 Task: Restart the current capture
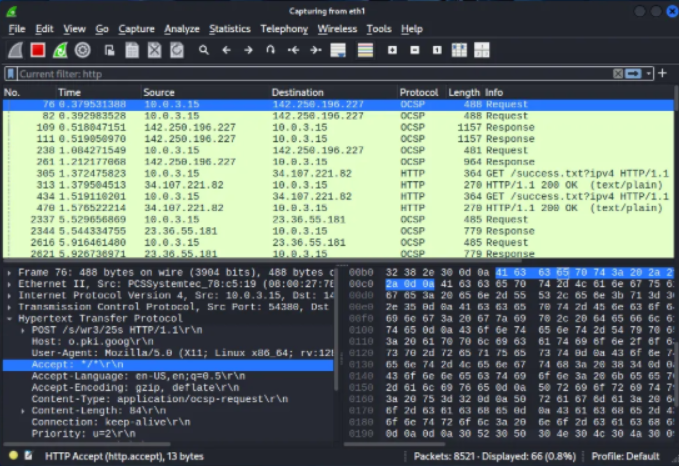tap(59, 49)
